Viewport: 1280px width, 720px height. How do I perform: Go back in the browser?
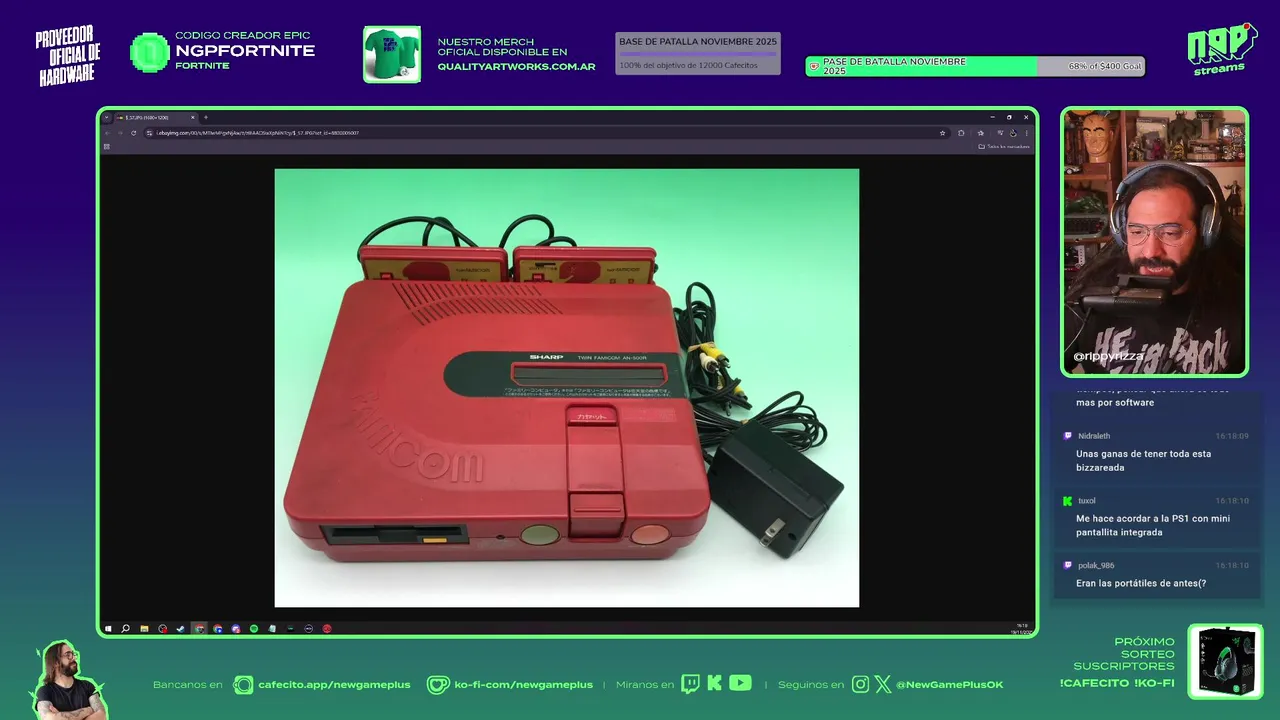pyautogui.click(x=107, y=132)
